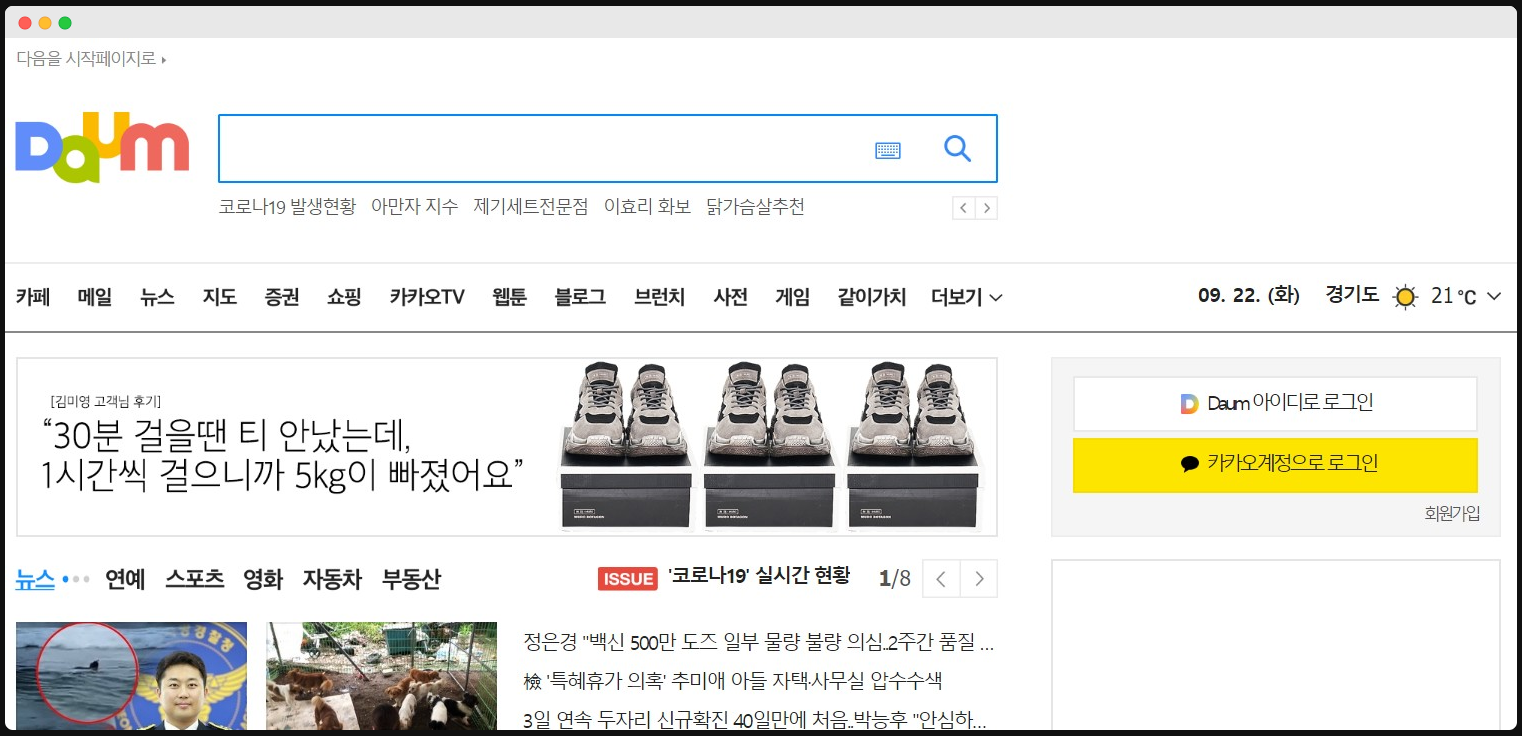This screenshot has height=736, width=1522.
Task: Click Daum 아이디로 로그인 button
Action: click(1275, 403)
